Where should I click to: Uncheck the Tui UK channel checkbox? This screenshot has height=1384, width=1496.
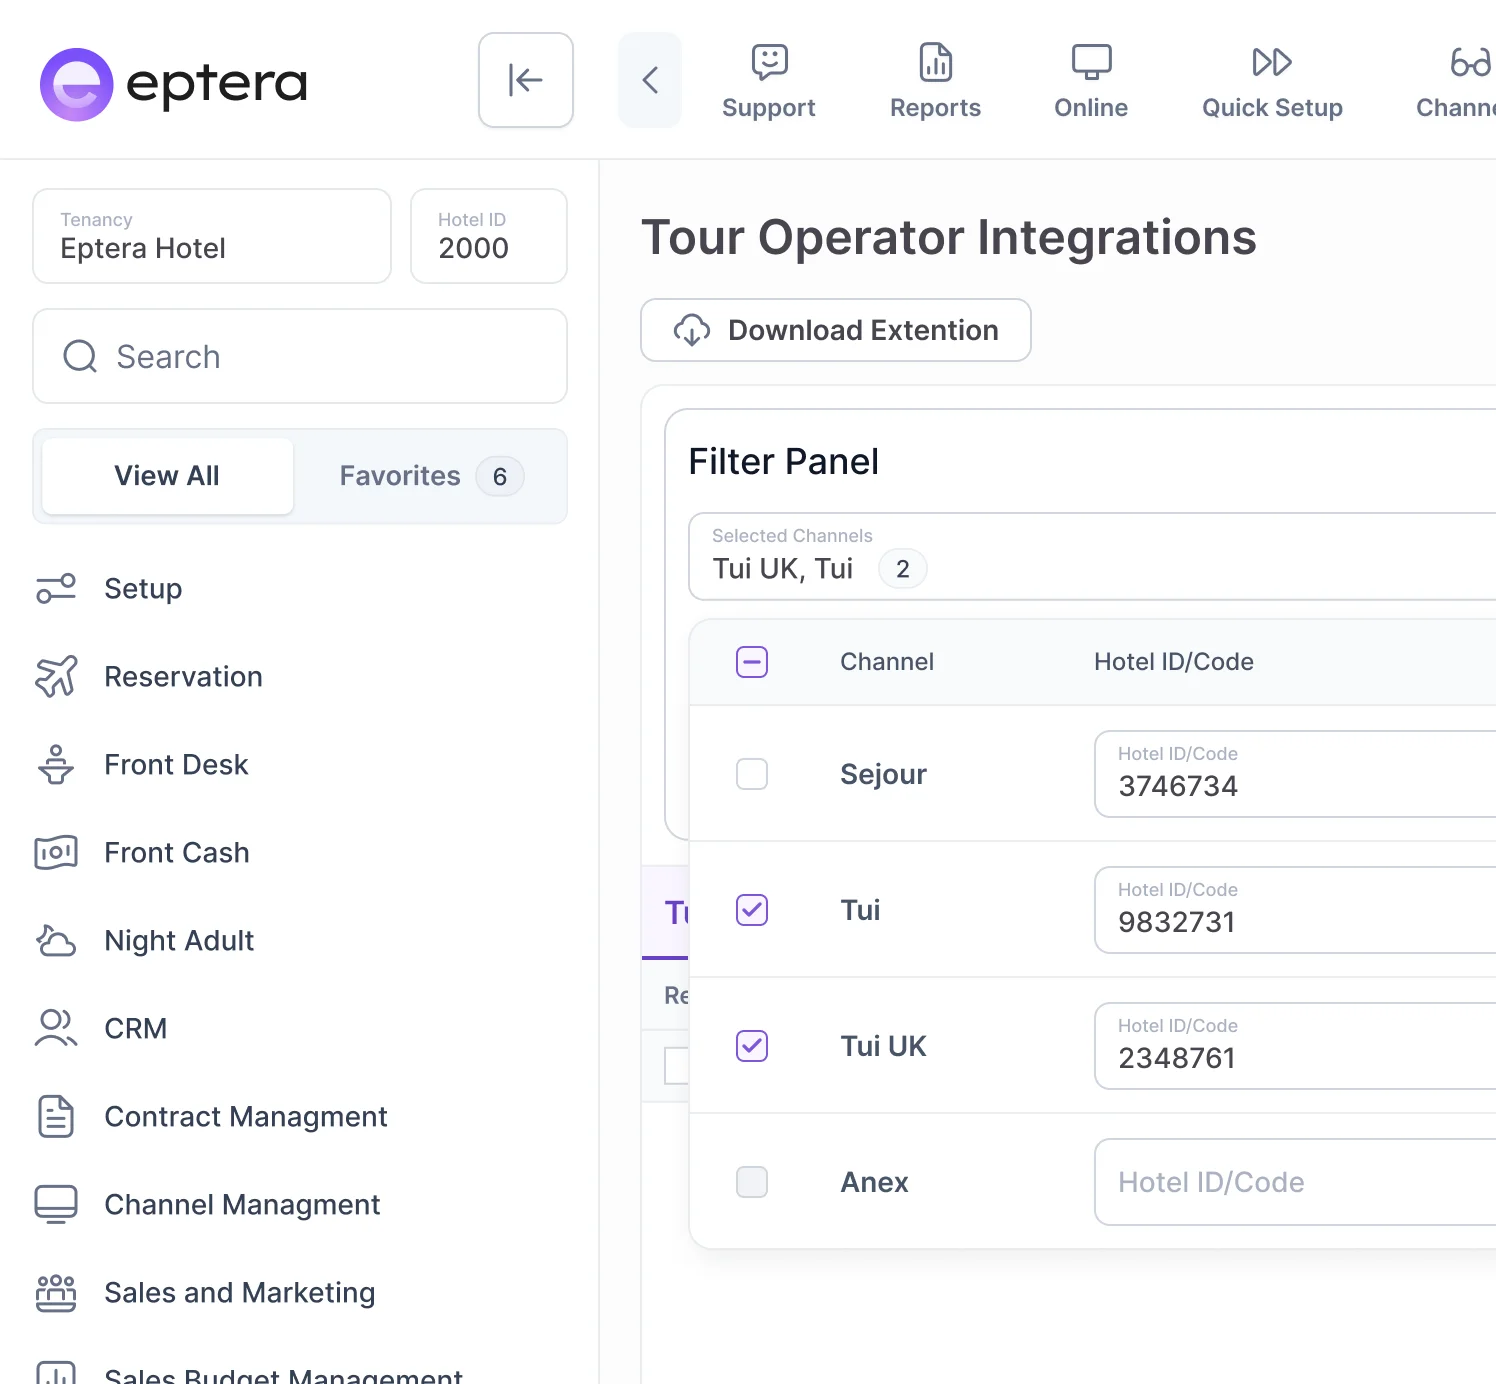[752, 1046]
